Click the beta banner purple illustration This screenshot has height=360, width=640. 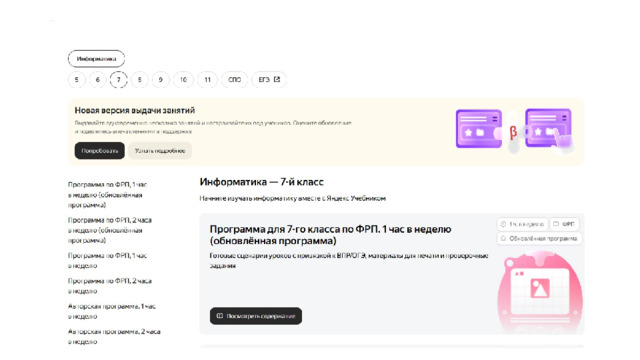pos(515,130)
